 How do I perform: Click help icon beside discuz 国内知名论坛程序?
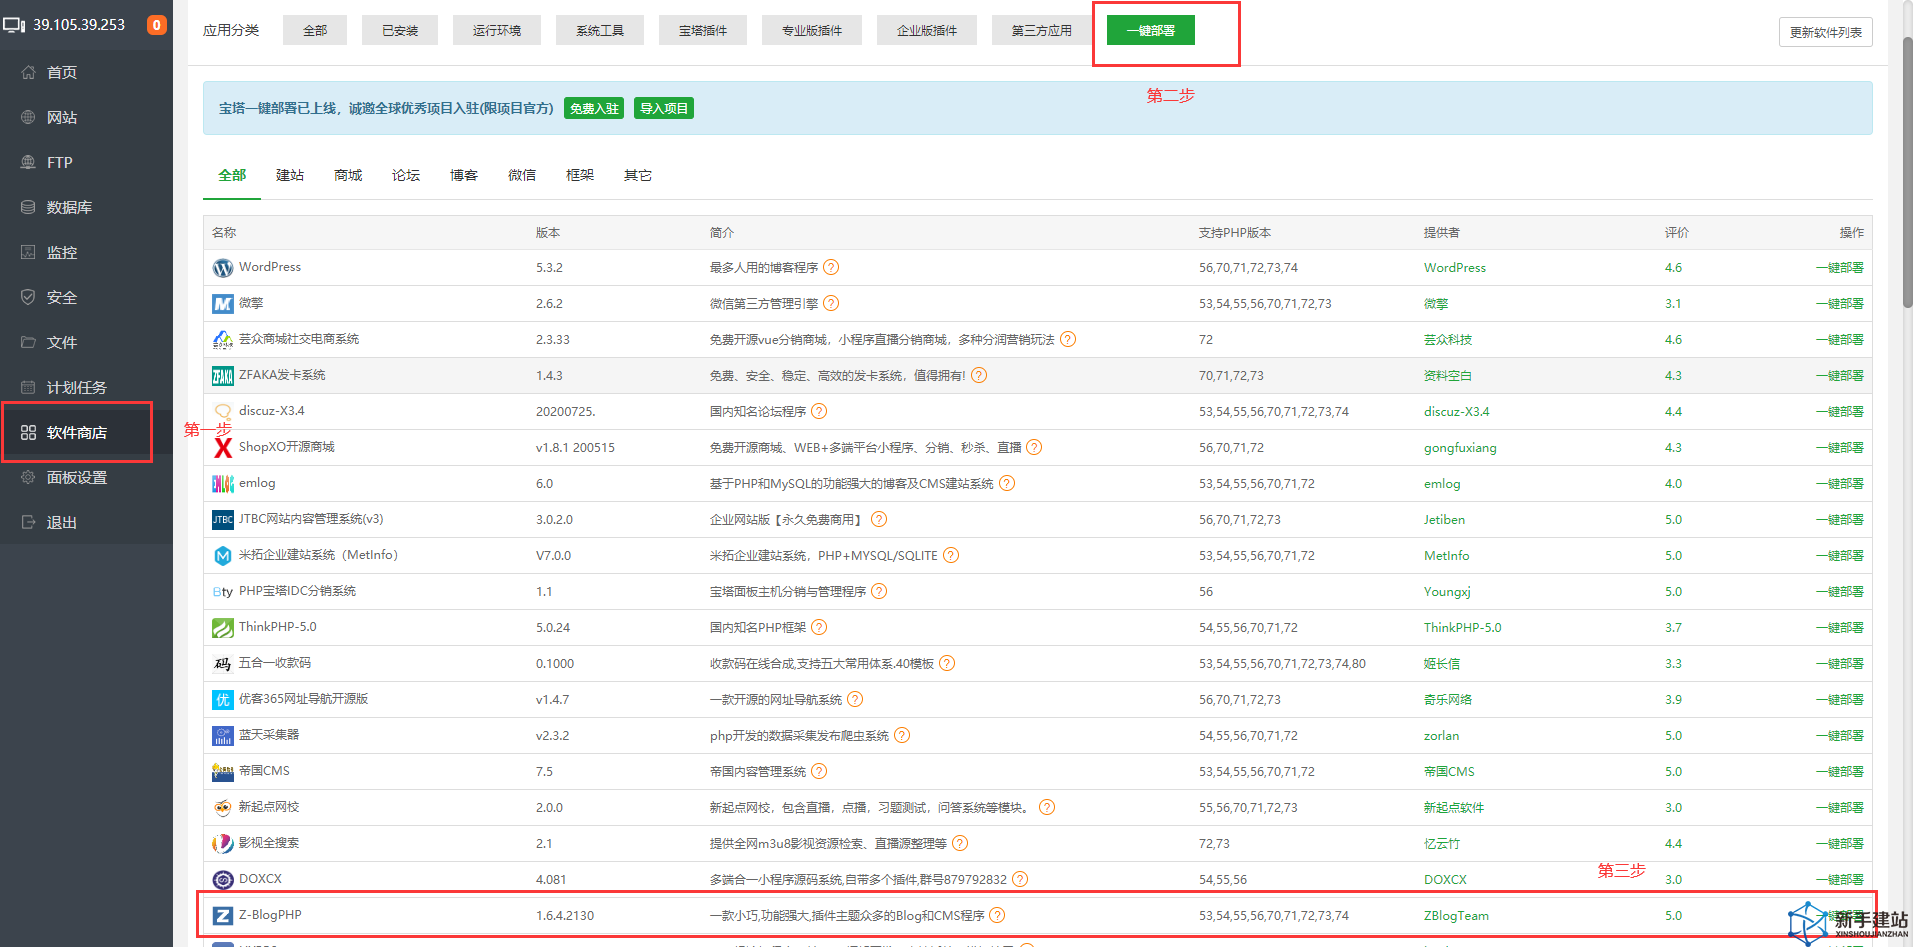click(x=819, y=411)
